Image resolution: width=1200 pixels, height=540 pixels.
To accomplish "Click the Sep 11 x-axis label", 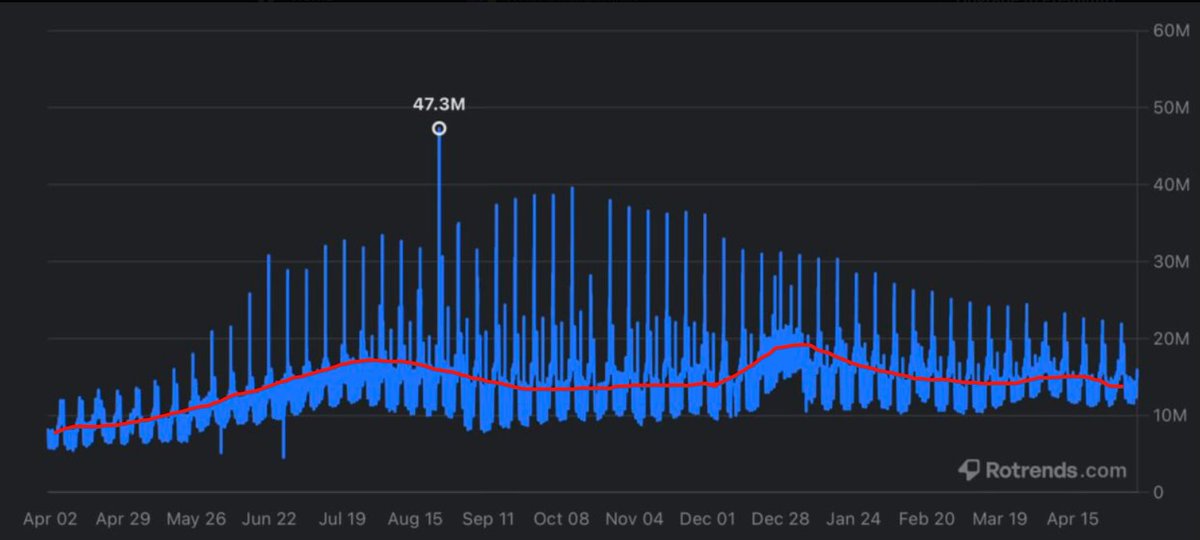I will coord(488,519).
